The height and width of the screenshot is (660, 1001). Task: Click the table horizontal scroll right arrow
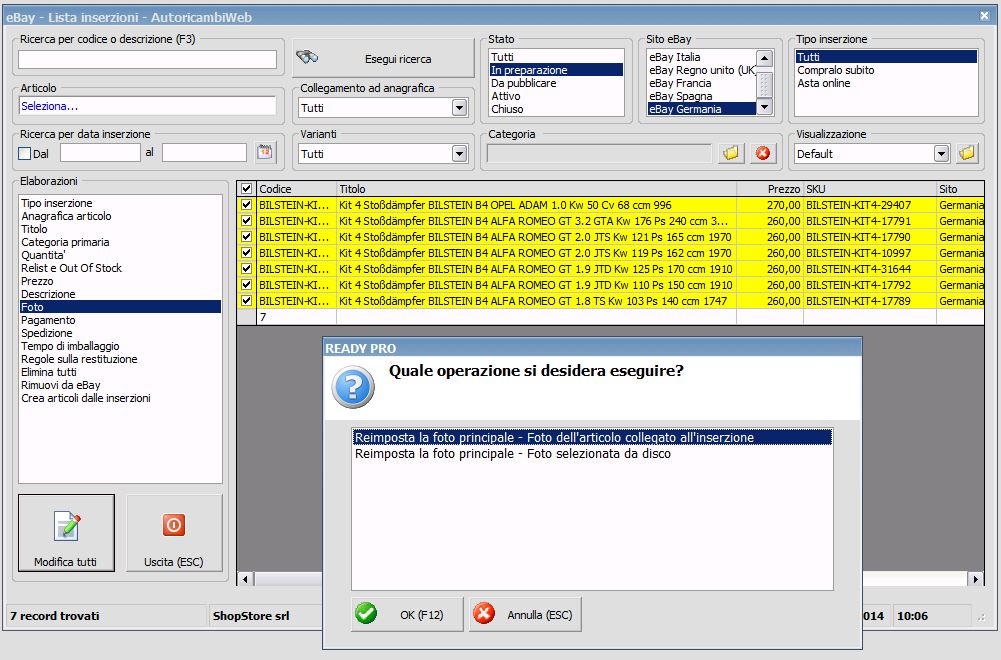point(975,579)
